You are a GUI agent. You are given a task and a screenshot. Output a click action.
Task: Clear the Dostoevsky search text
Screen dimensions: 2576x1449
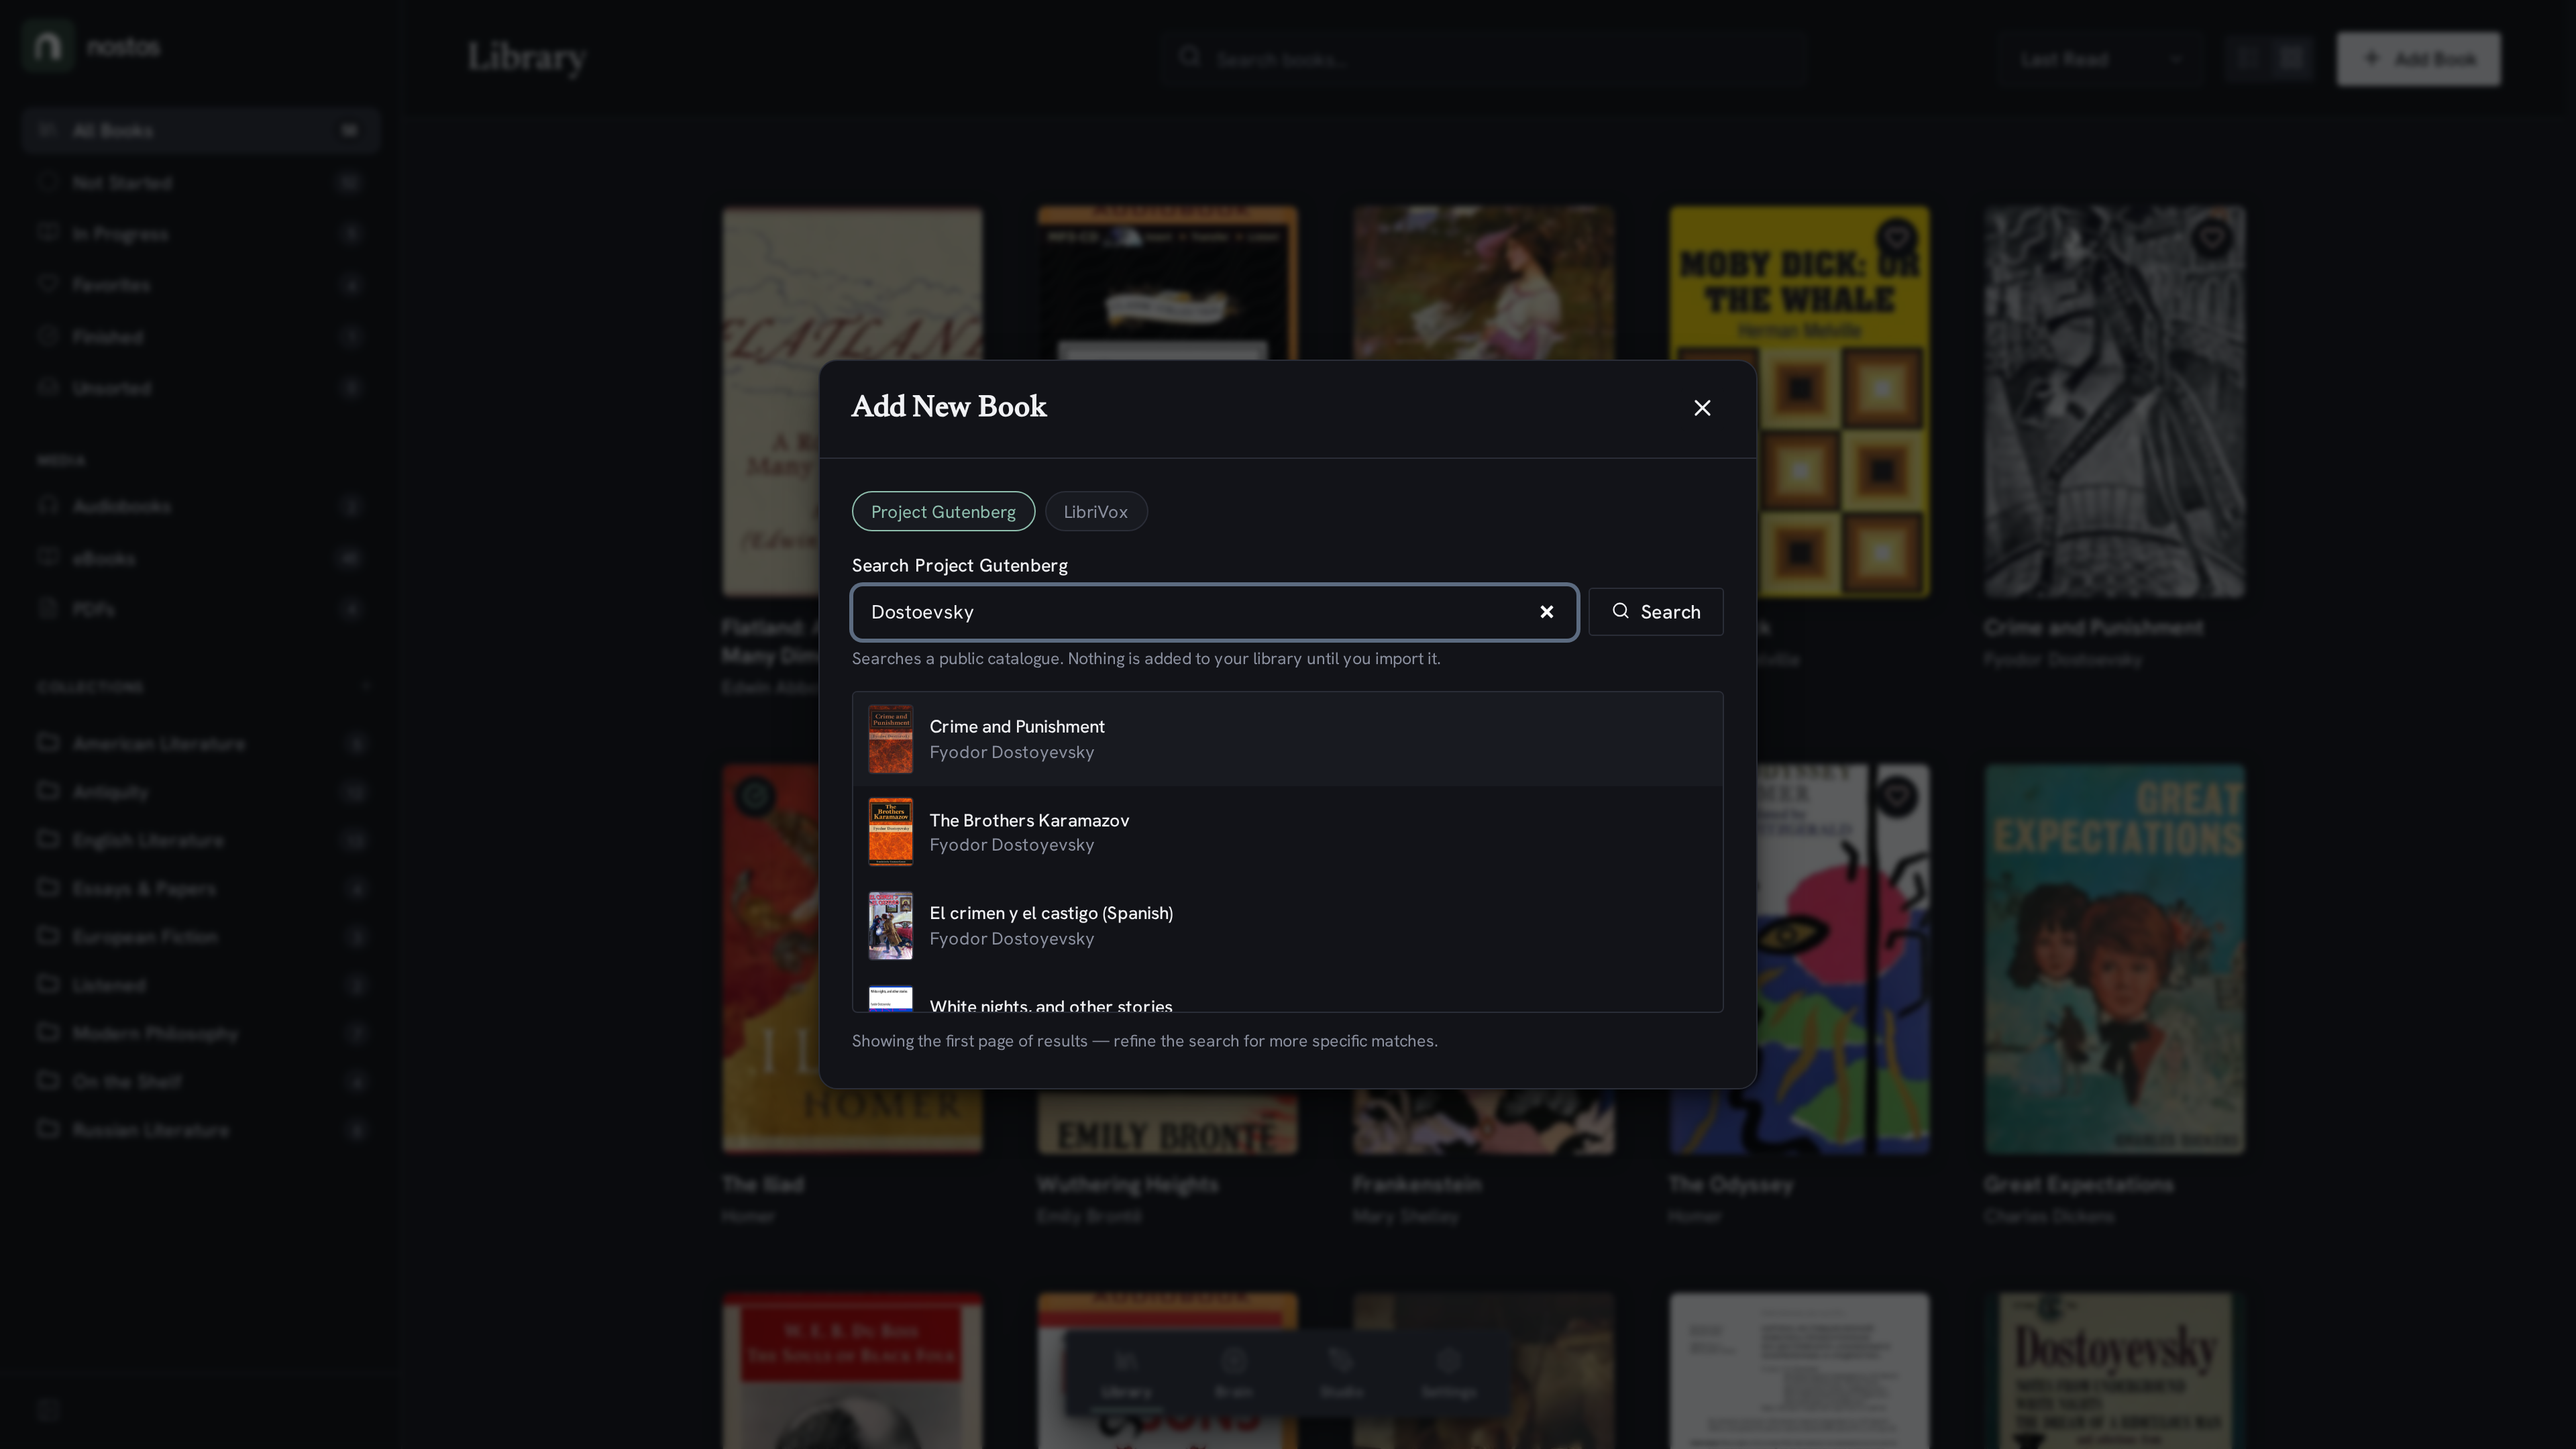[1546, 612]
